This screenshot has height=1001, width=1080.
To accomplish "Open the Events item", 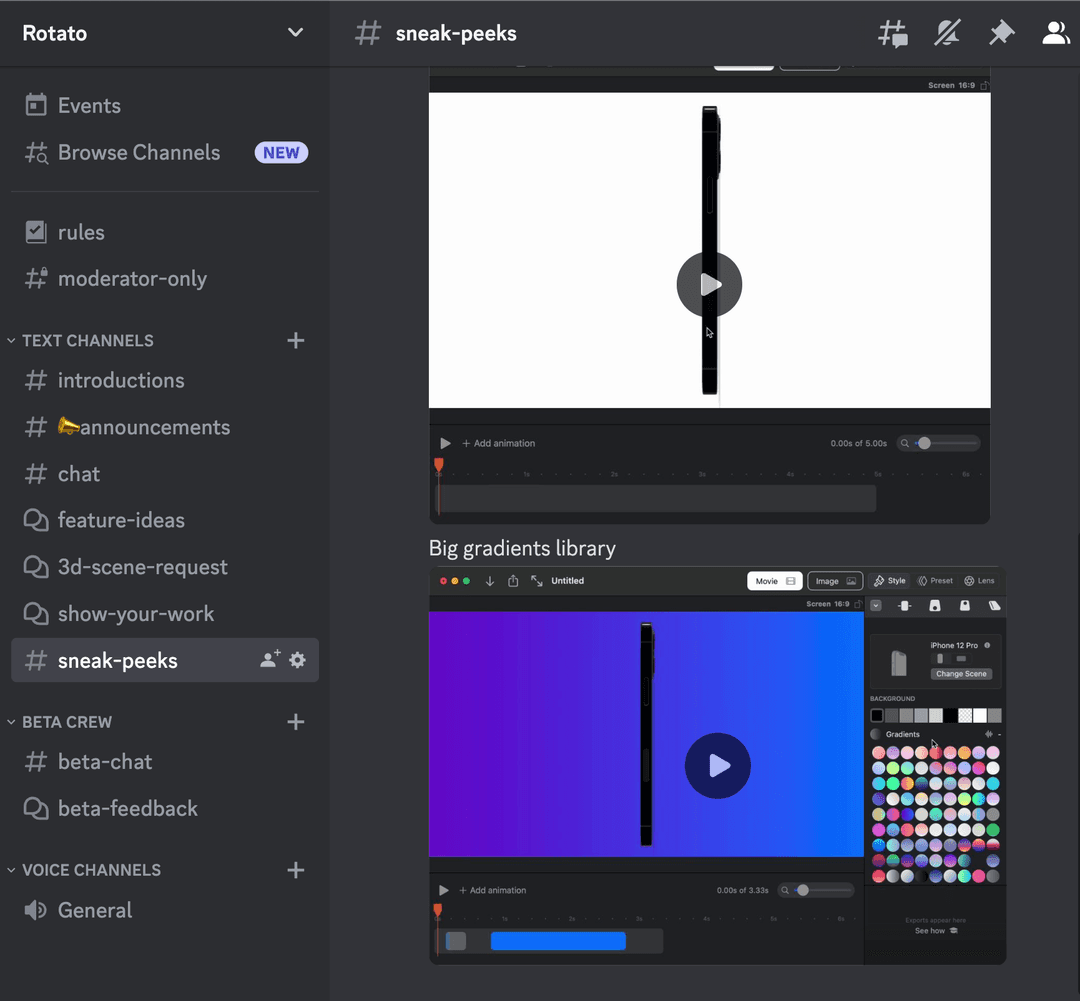I will pos(88,106).
